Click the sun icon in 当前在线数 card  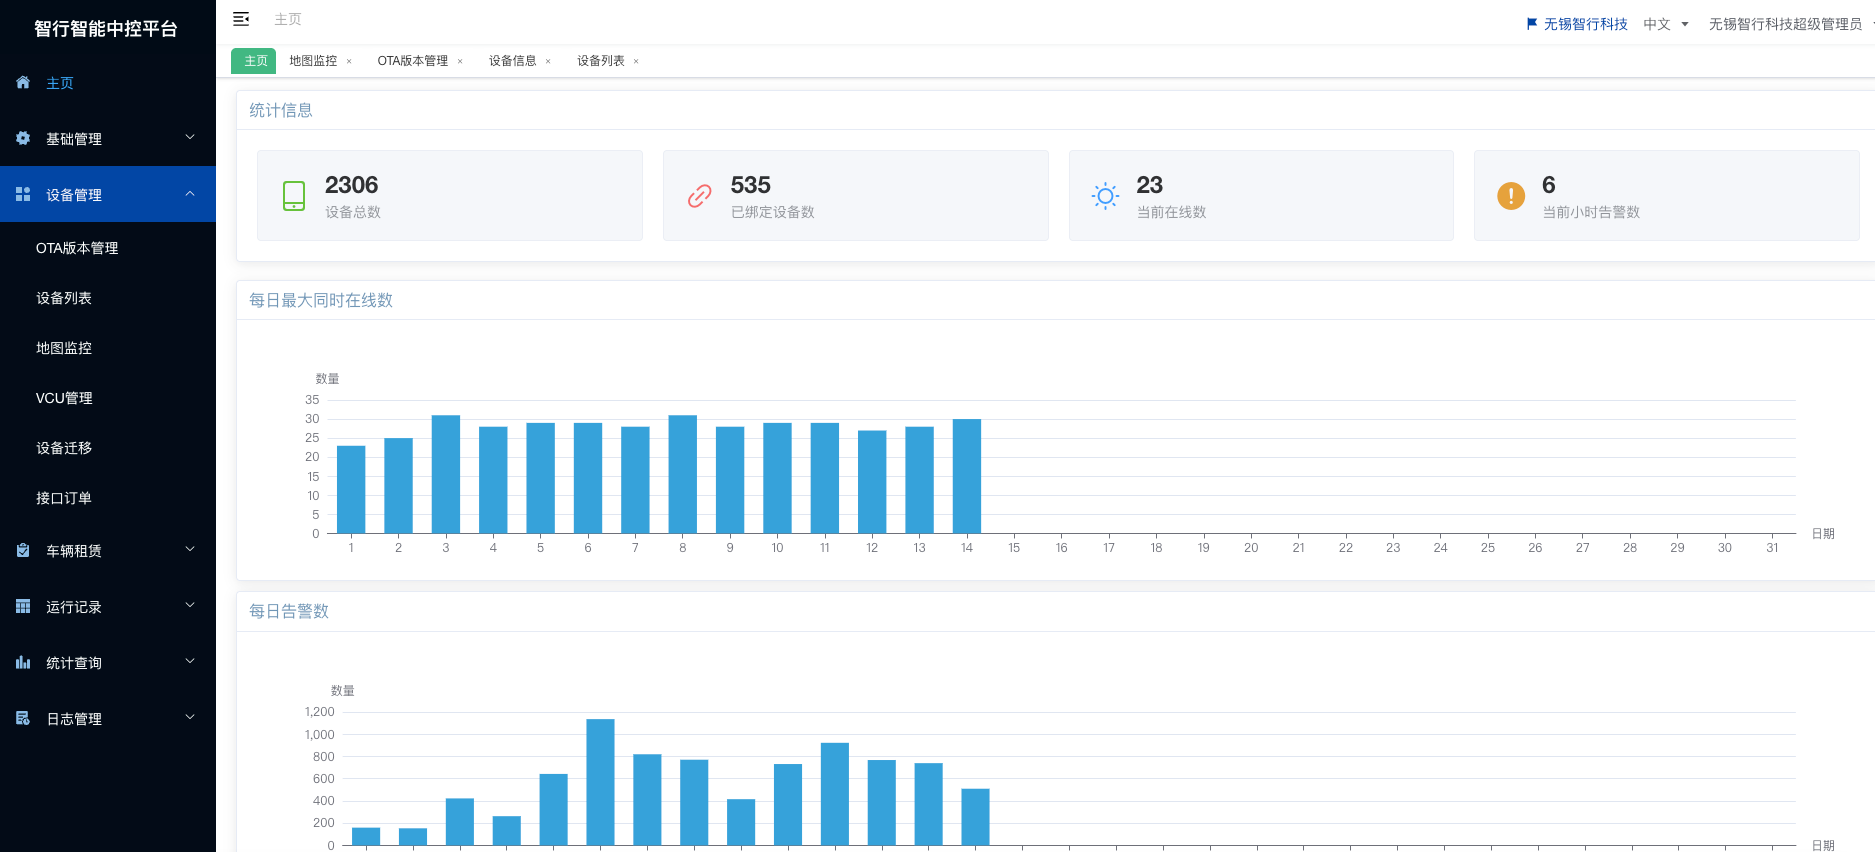pyautogui.click(x=1105, y=196)
